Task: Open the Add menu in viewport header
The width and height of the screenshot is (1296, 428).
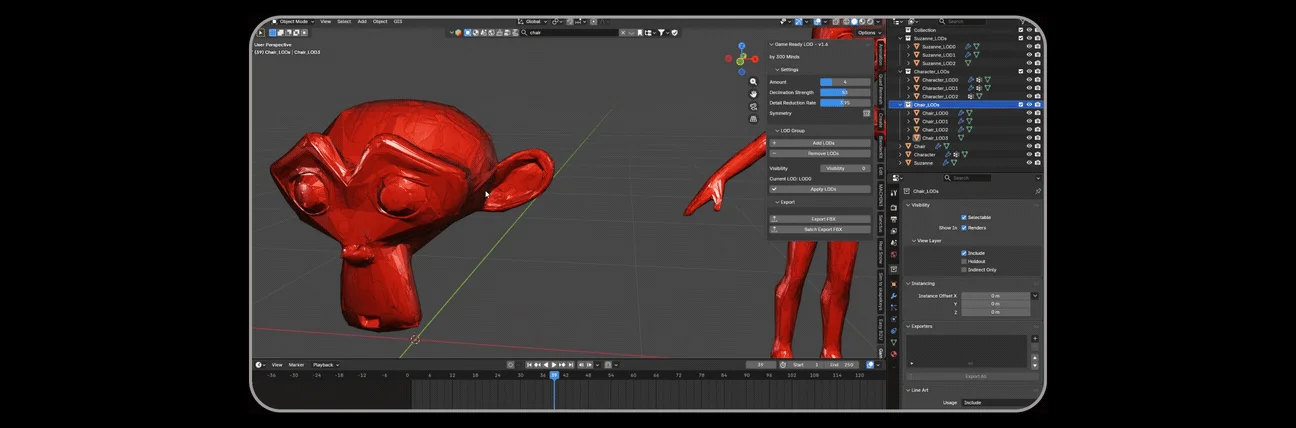Action: point(362,21)
